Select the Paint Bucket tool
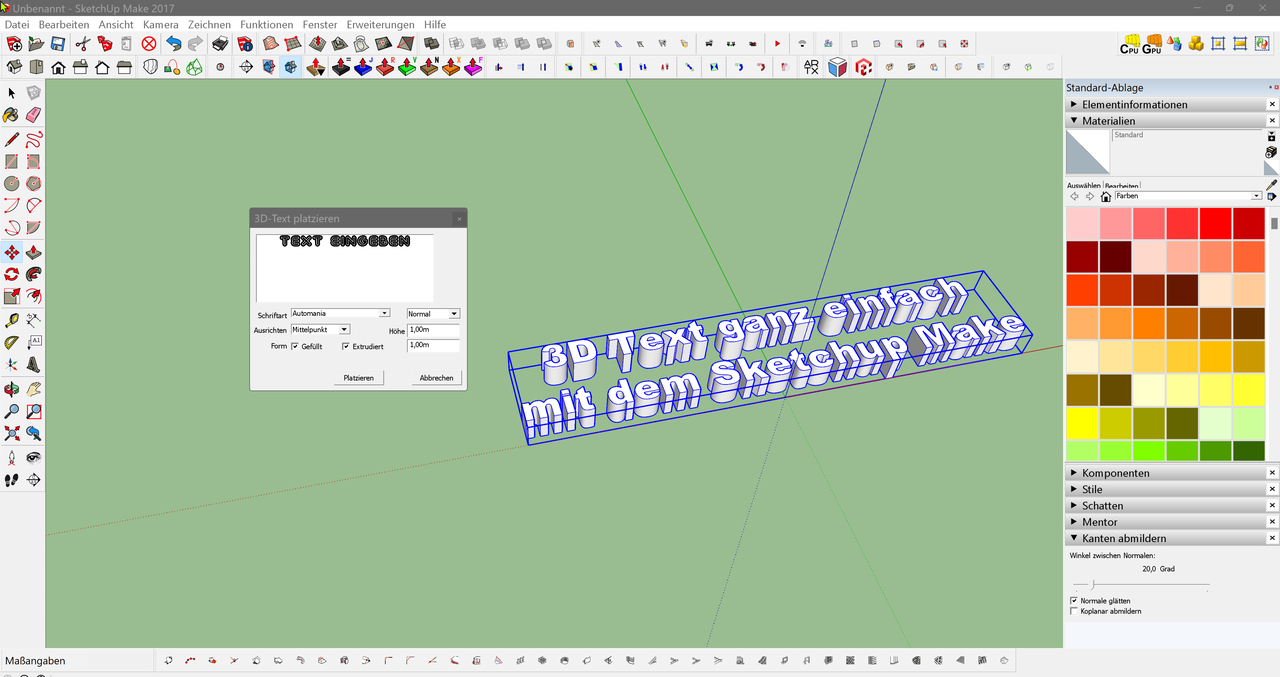 [11, 115]
